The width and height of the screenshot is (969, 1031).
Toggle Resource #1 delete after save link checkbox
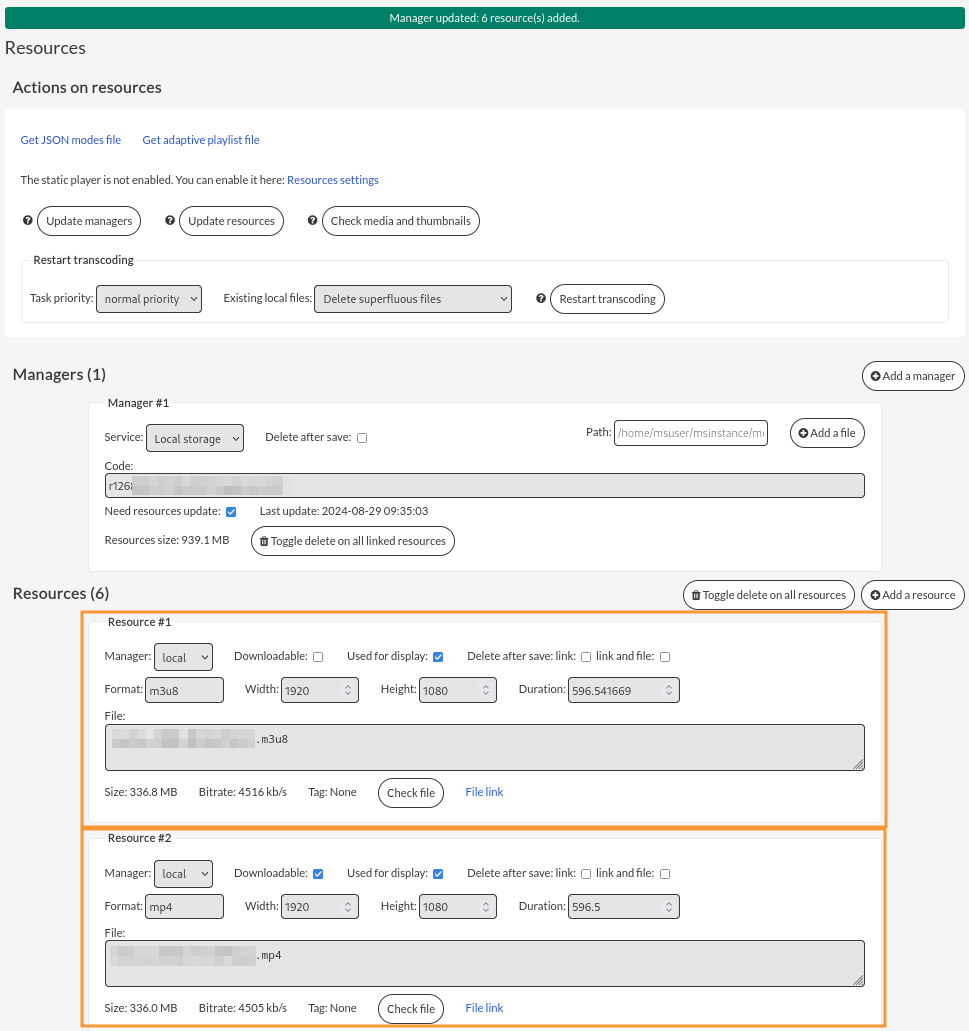pos(586,657)
